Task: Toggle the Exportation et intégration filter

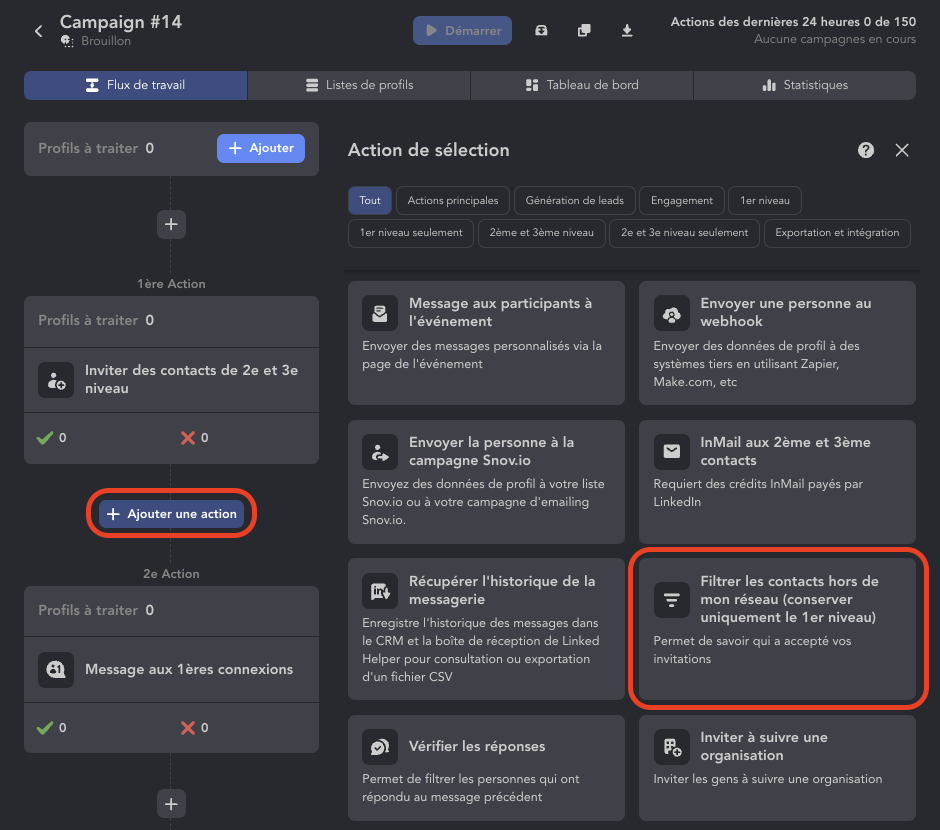Action: click(x=837, y=233)
